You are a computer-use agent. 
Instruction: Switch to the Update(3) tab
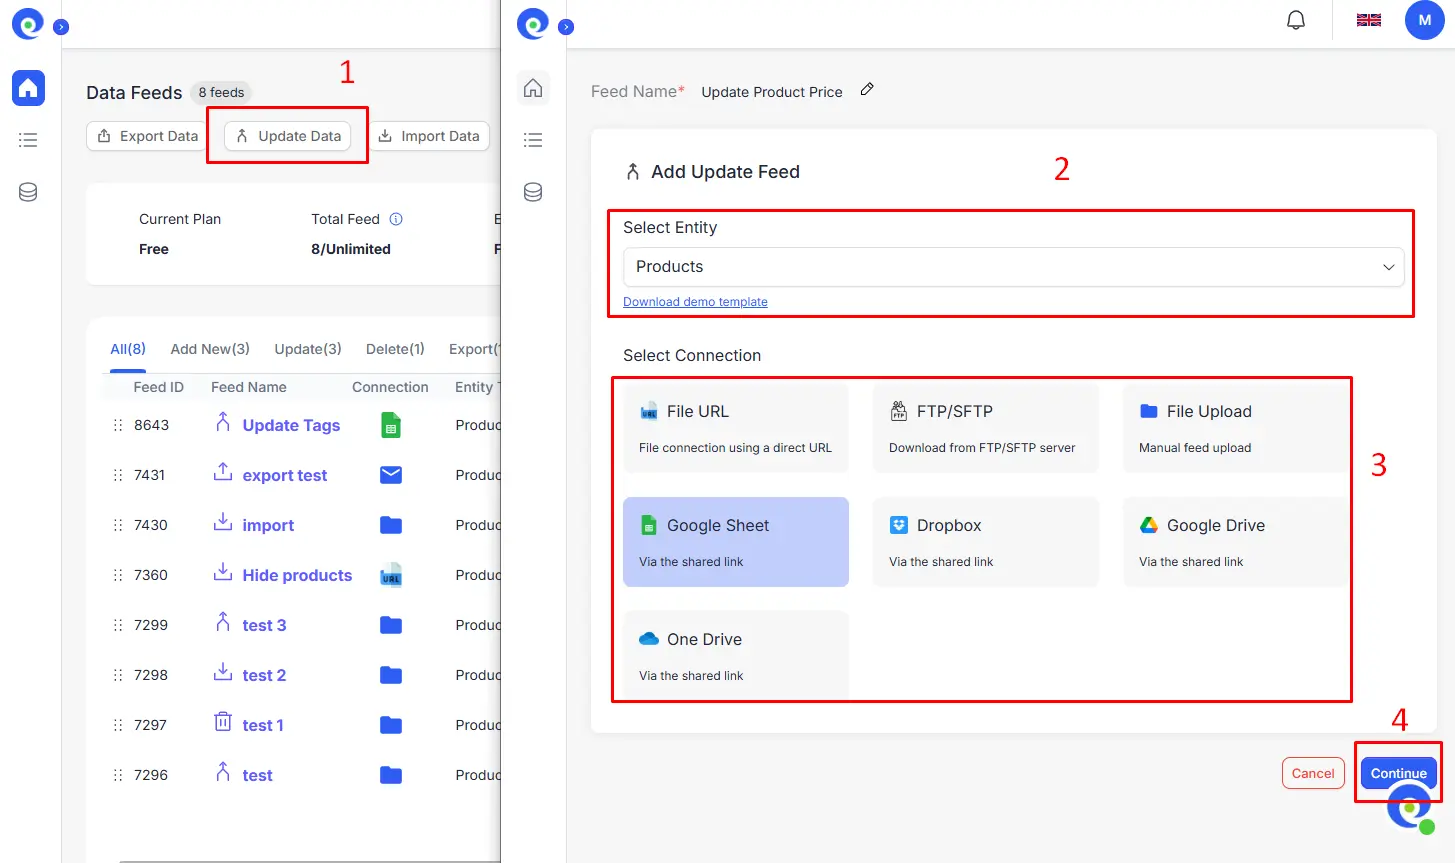click(x=307, y=349)
